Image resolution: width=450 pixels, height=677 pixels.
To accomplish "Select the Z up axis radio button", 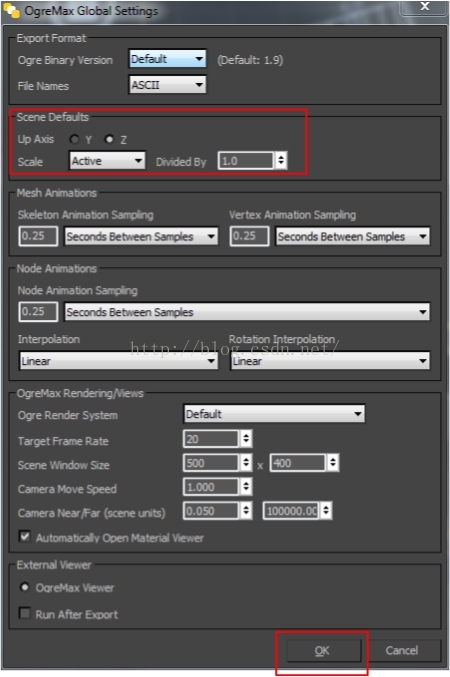I will tap(109, 139).
